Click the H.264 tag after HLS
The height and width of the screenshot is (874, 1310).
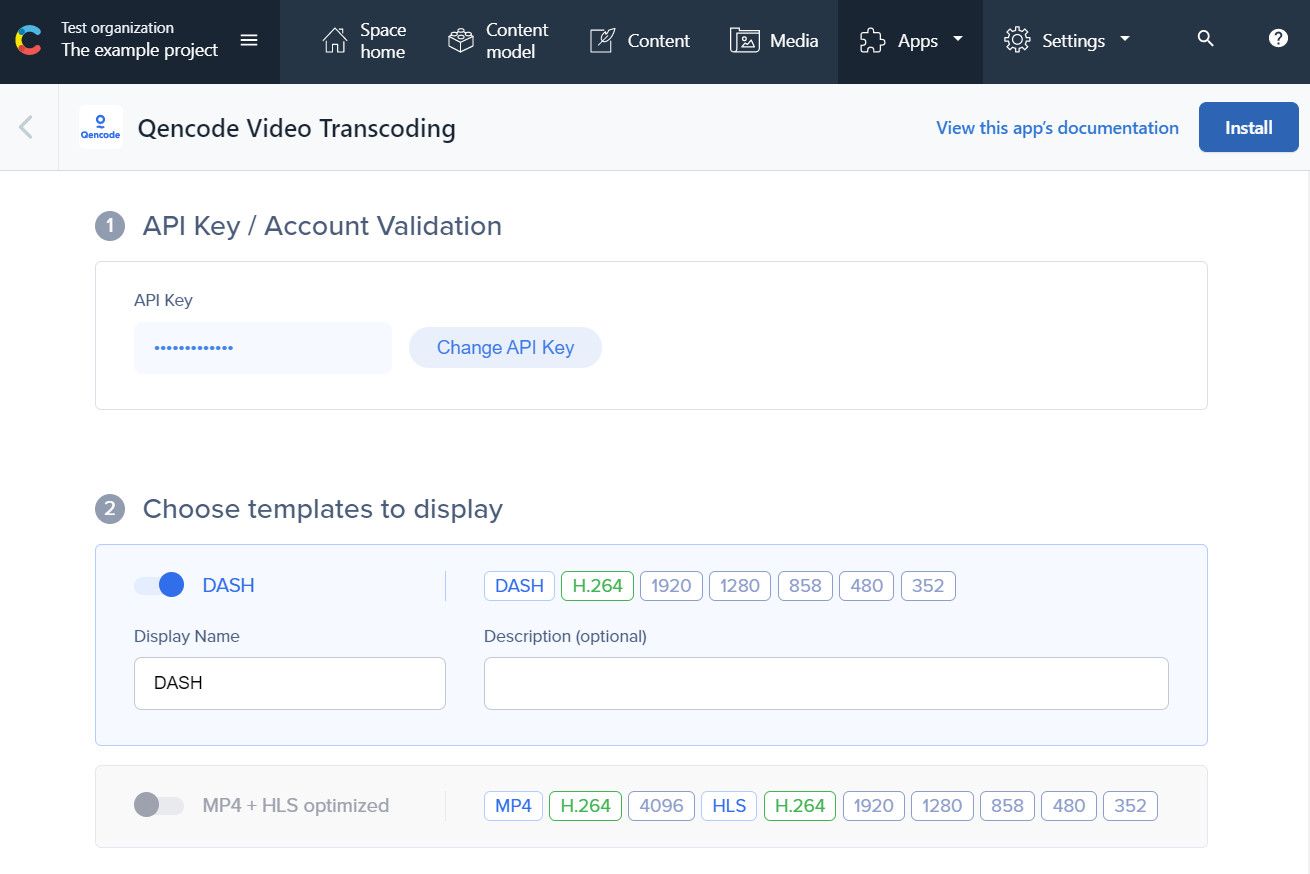tap(800, 805)
